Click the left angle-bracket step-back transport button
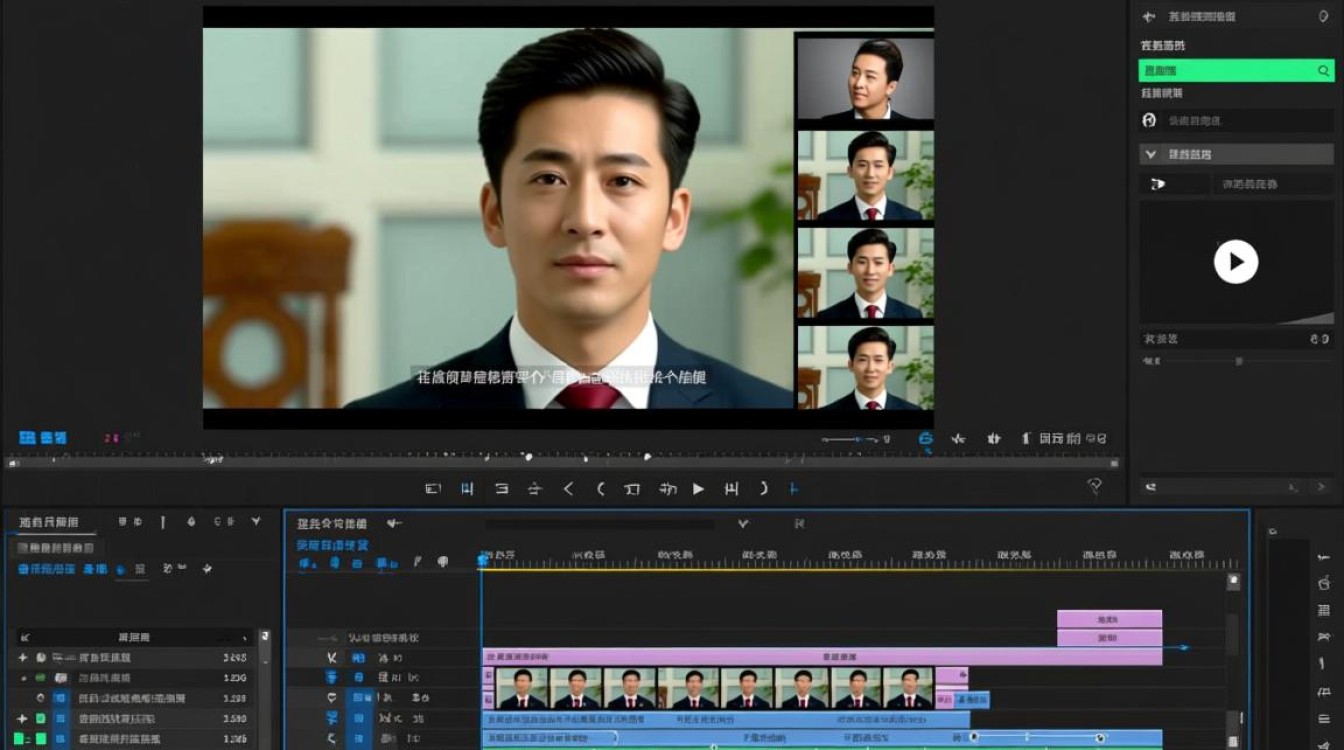Screen dimensions: 1344x750 pos(568,489)
